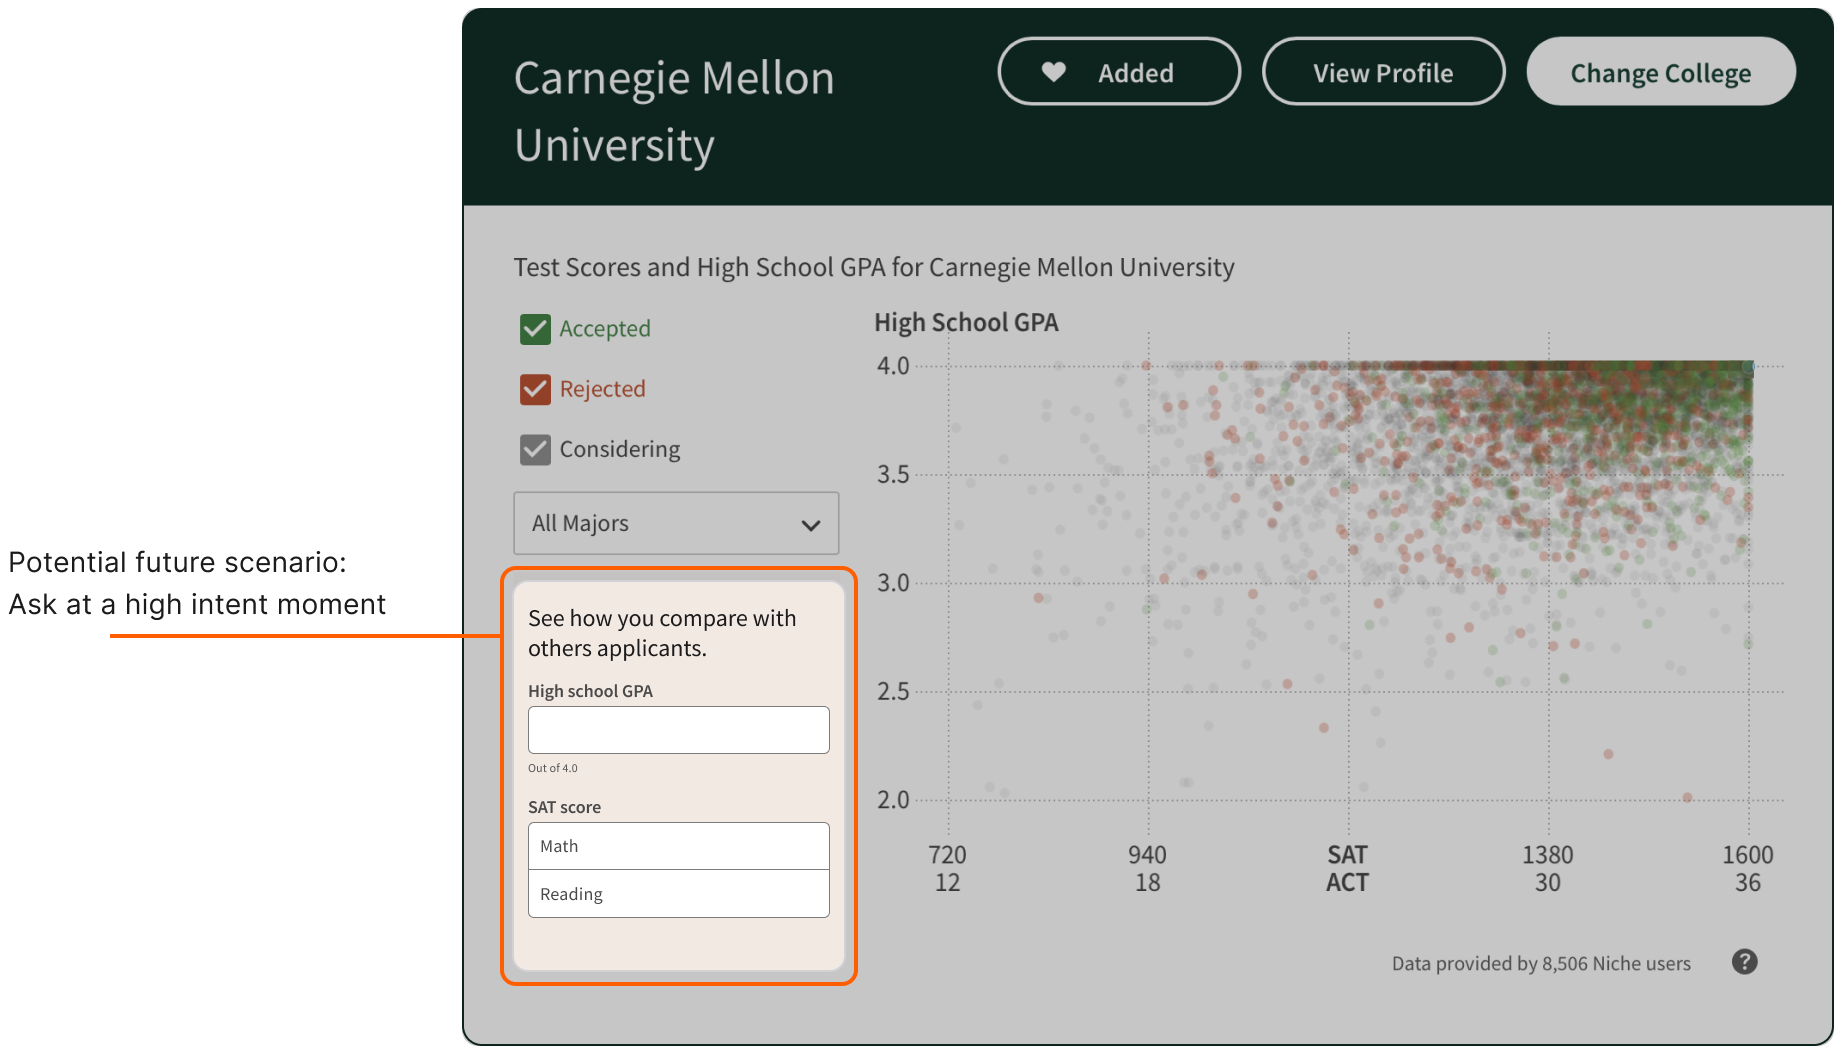The height and width of the screenshot is (1052, 1842).
Task: Open the question mark help icon
Action: coord(1744,962)
